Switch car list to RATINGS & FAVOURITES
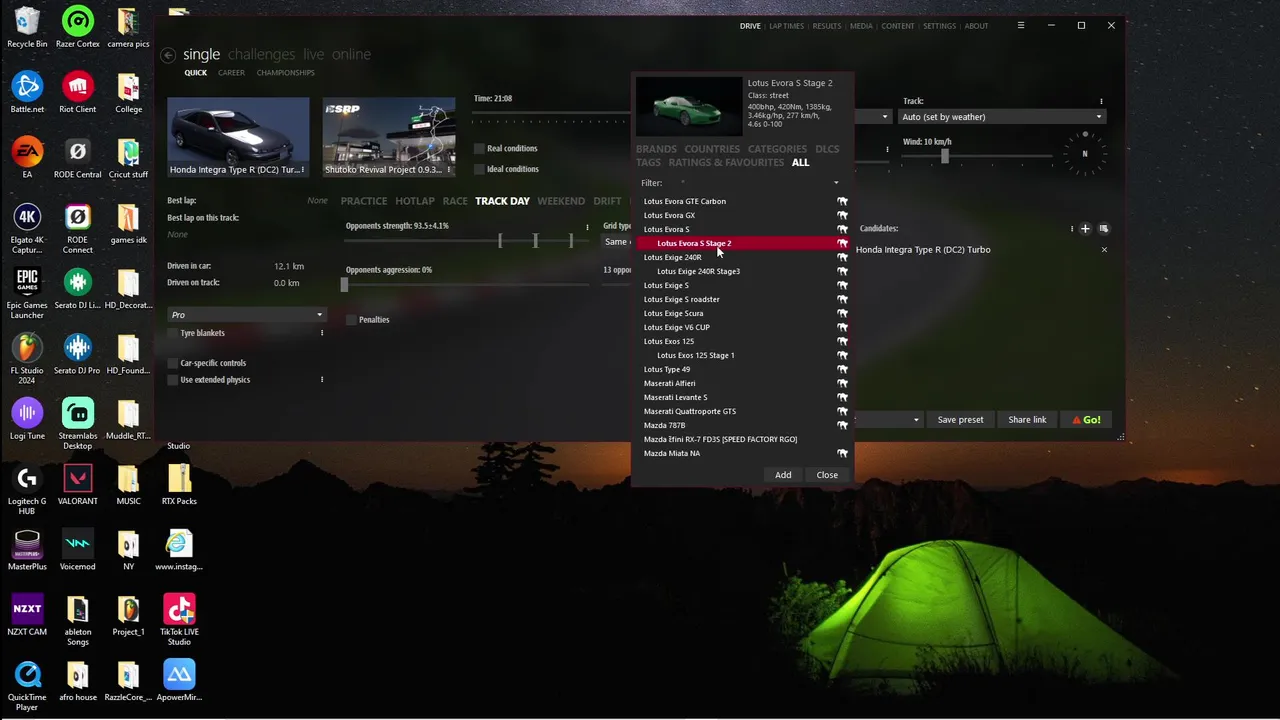This screenshot has width=1280, height=720. (x=726, y=162)
